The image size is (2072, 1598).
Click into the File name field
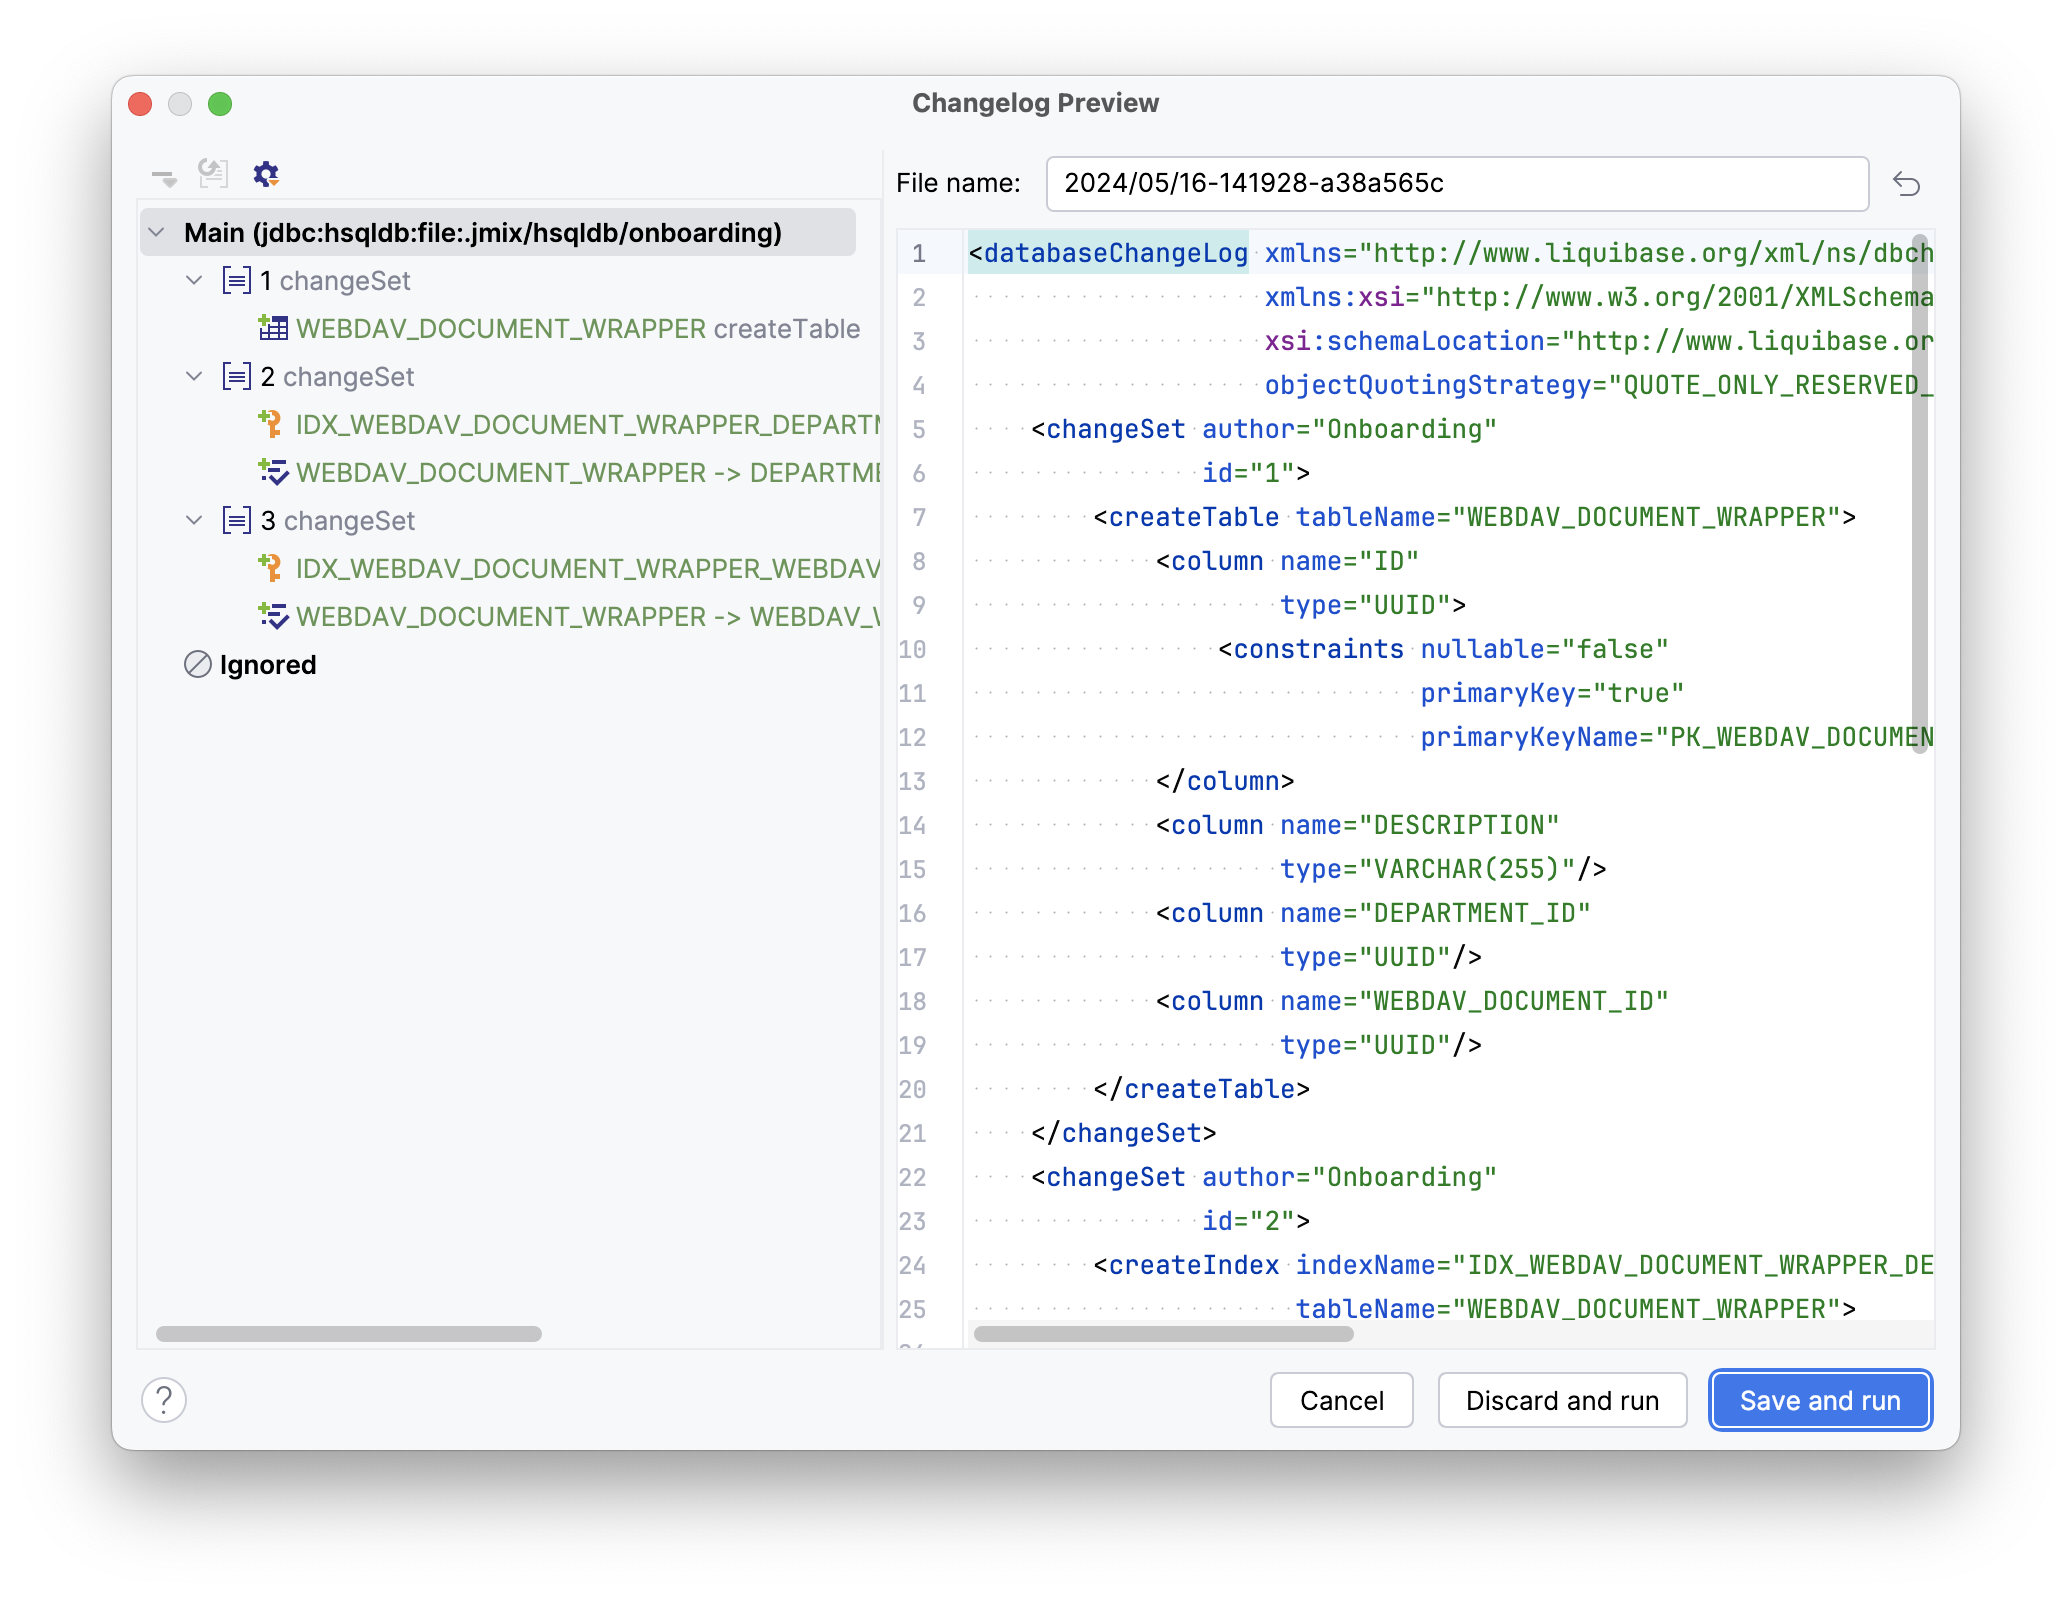[1456, 183]
